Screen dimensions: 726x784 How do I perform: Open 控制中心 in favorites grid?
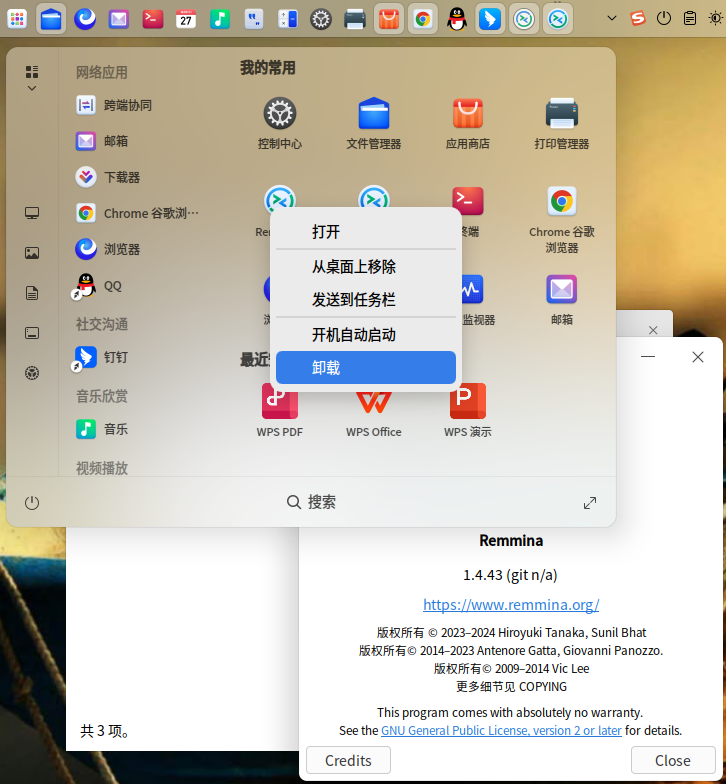280,123
